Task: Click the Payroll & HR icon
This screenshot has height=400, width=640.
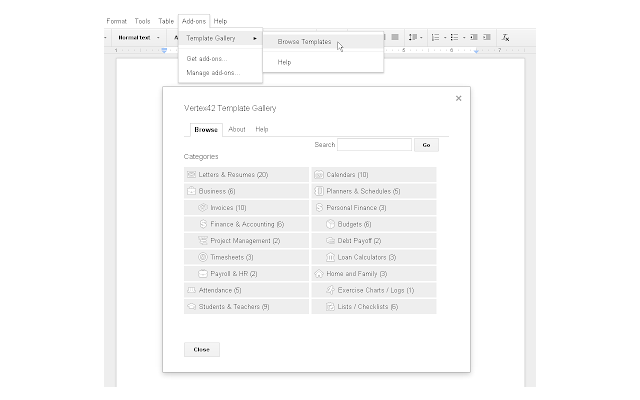Action: [x=203, y=273]
